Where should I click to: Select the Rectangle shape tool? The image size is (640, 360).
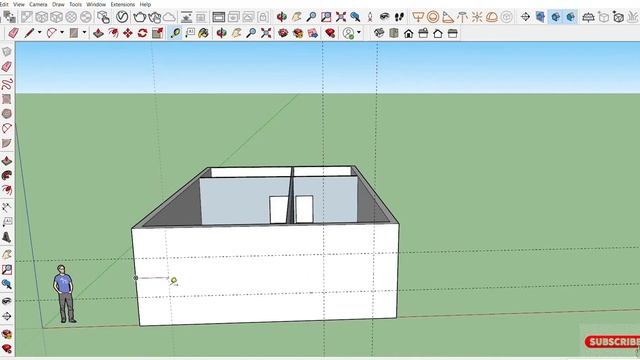click(73, 33)
